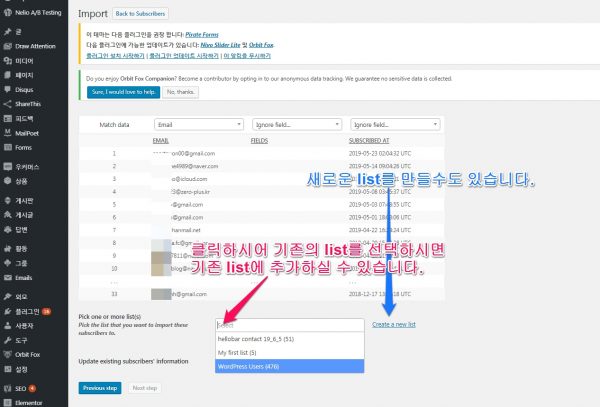The width and height of the screenshot is (600, 407).
Task: Expand the Email match data dropdown
Action: tap(198, 124)
